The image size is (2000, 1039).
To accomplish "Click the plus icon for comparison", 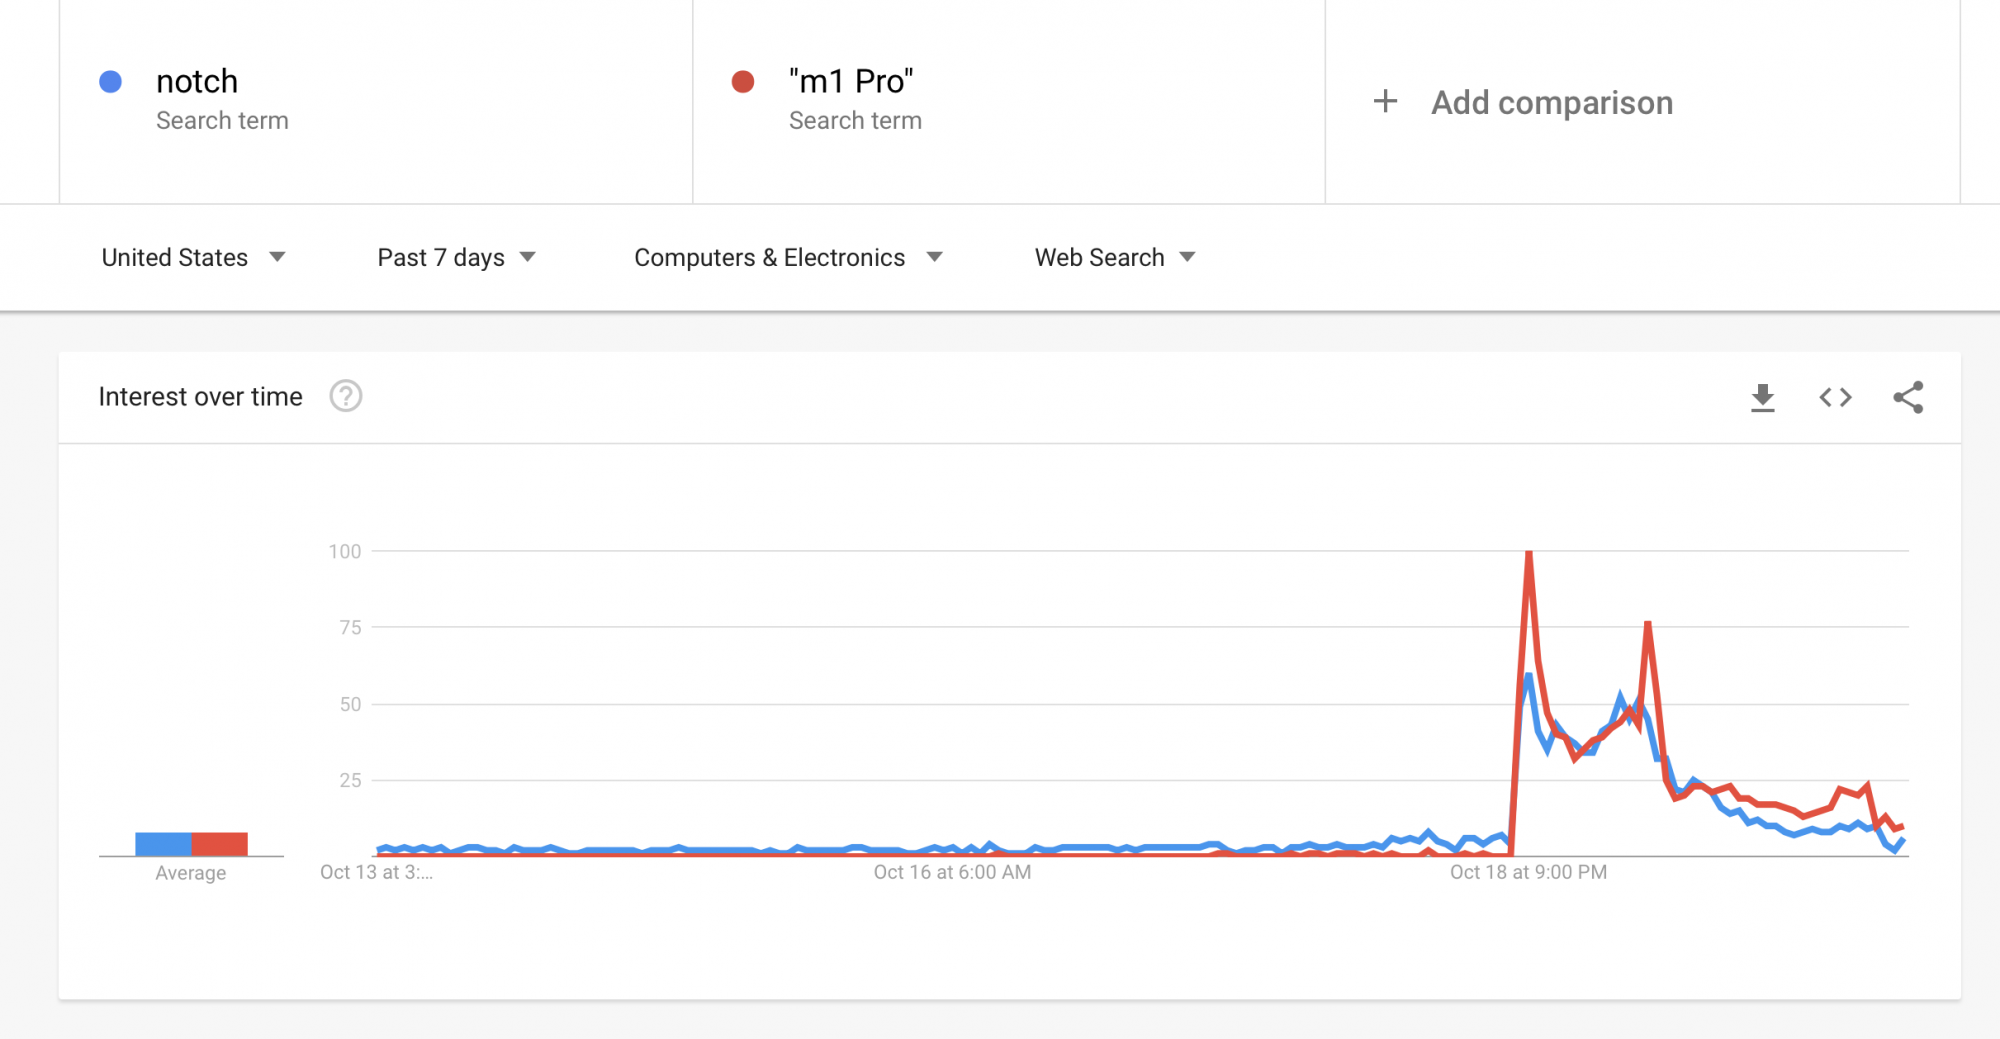I will [1385, 101].
